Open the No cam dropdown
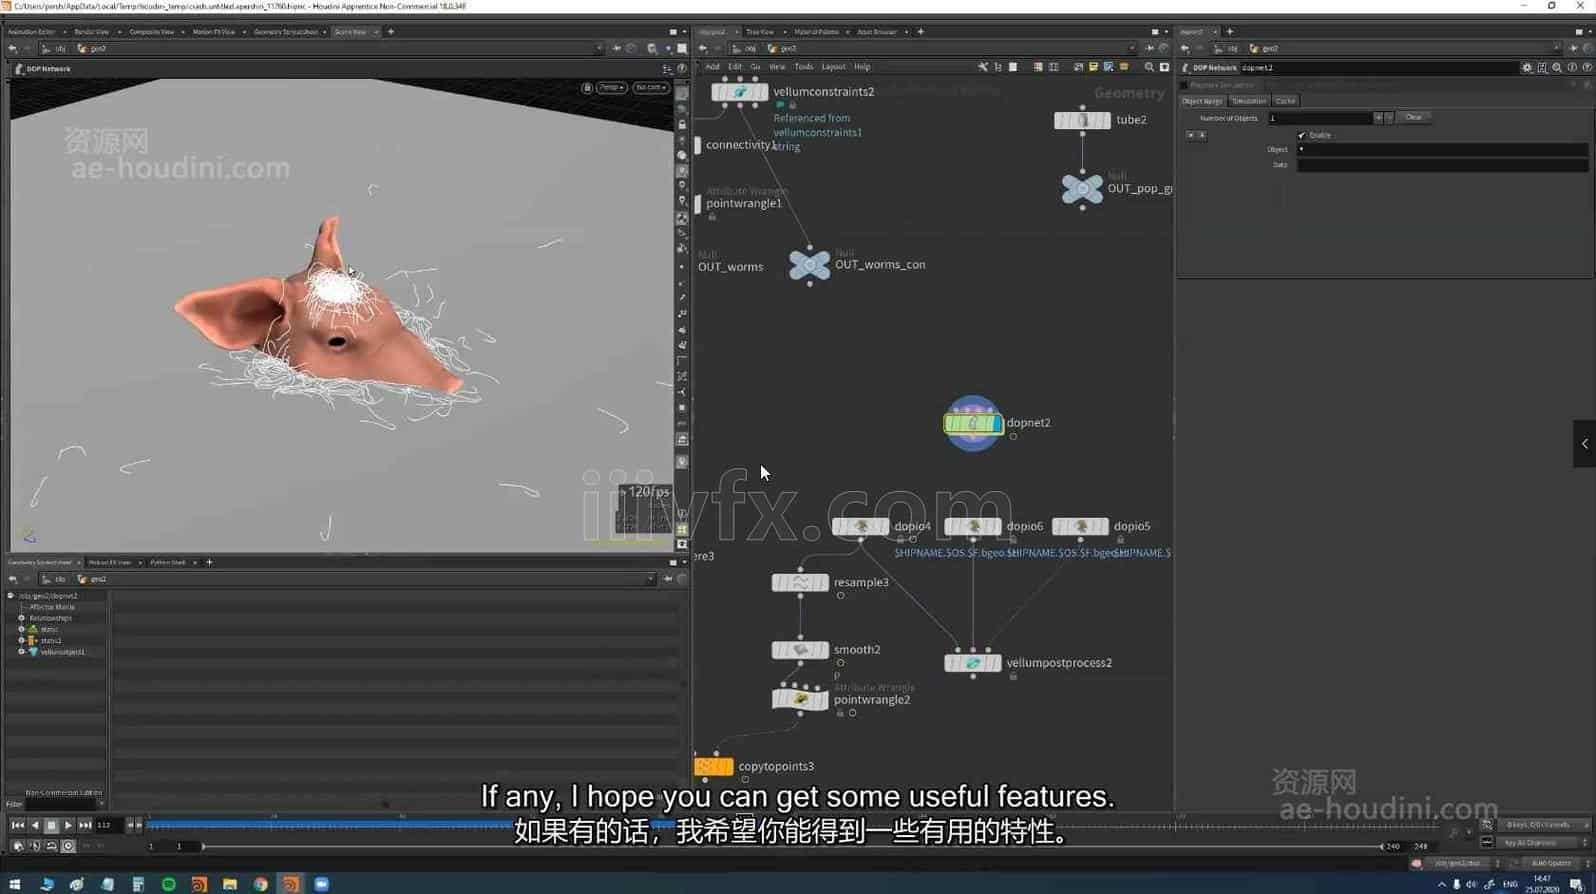Image resolution: width=1596 pixels, height=894 pixels. pyautogui.click(x=650, y=88)
